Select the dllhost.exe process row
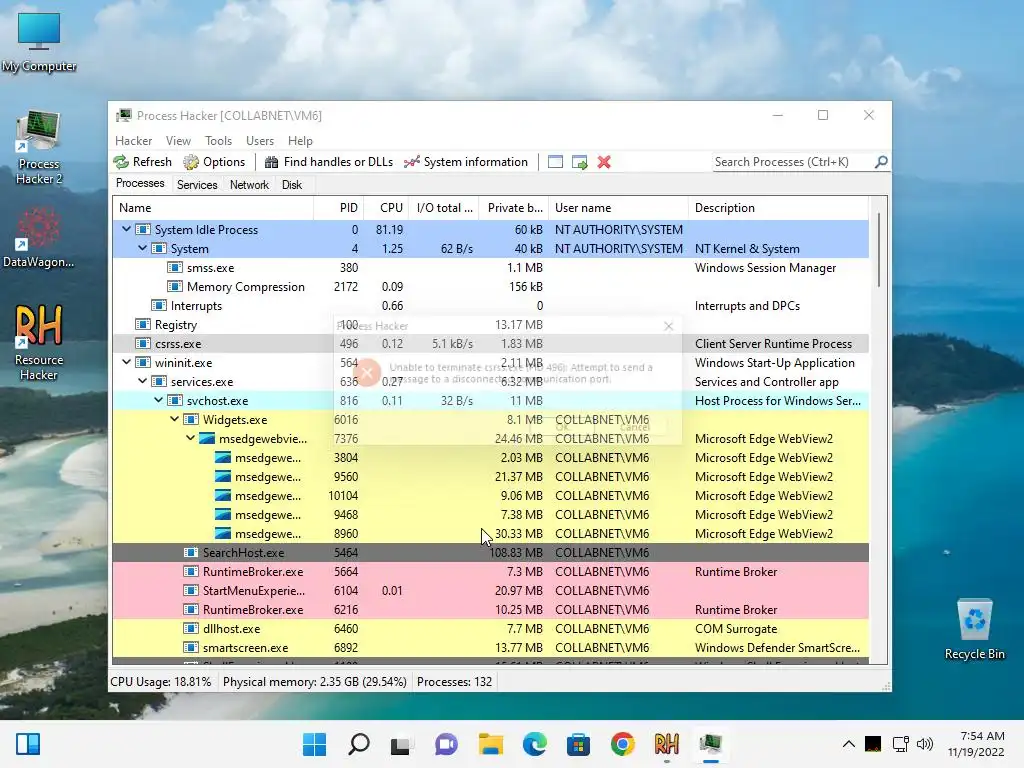 click(x=490, y=628)
